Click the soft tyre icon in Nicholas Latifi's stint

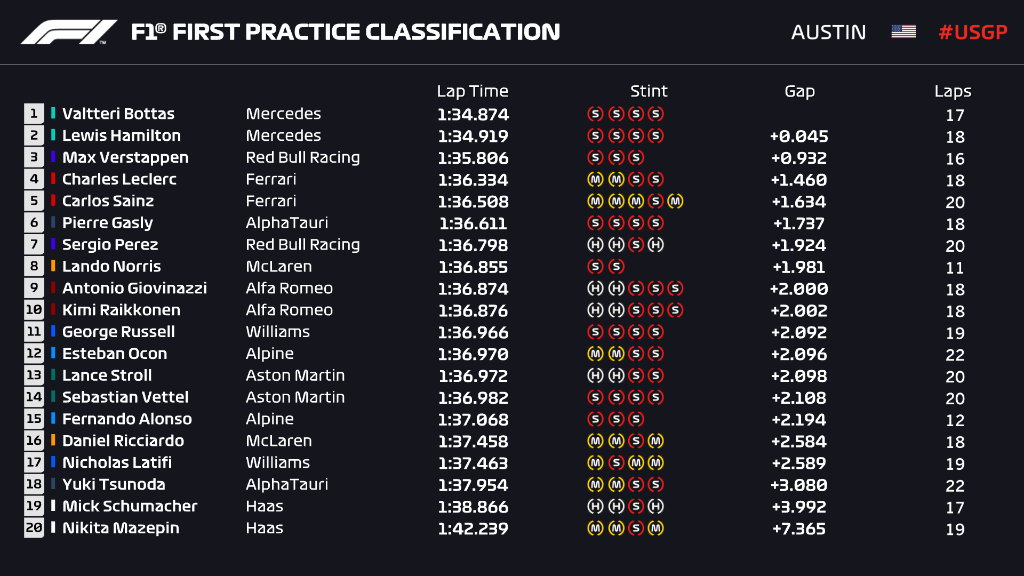[x=615, y=463]
